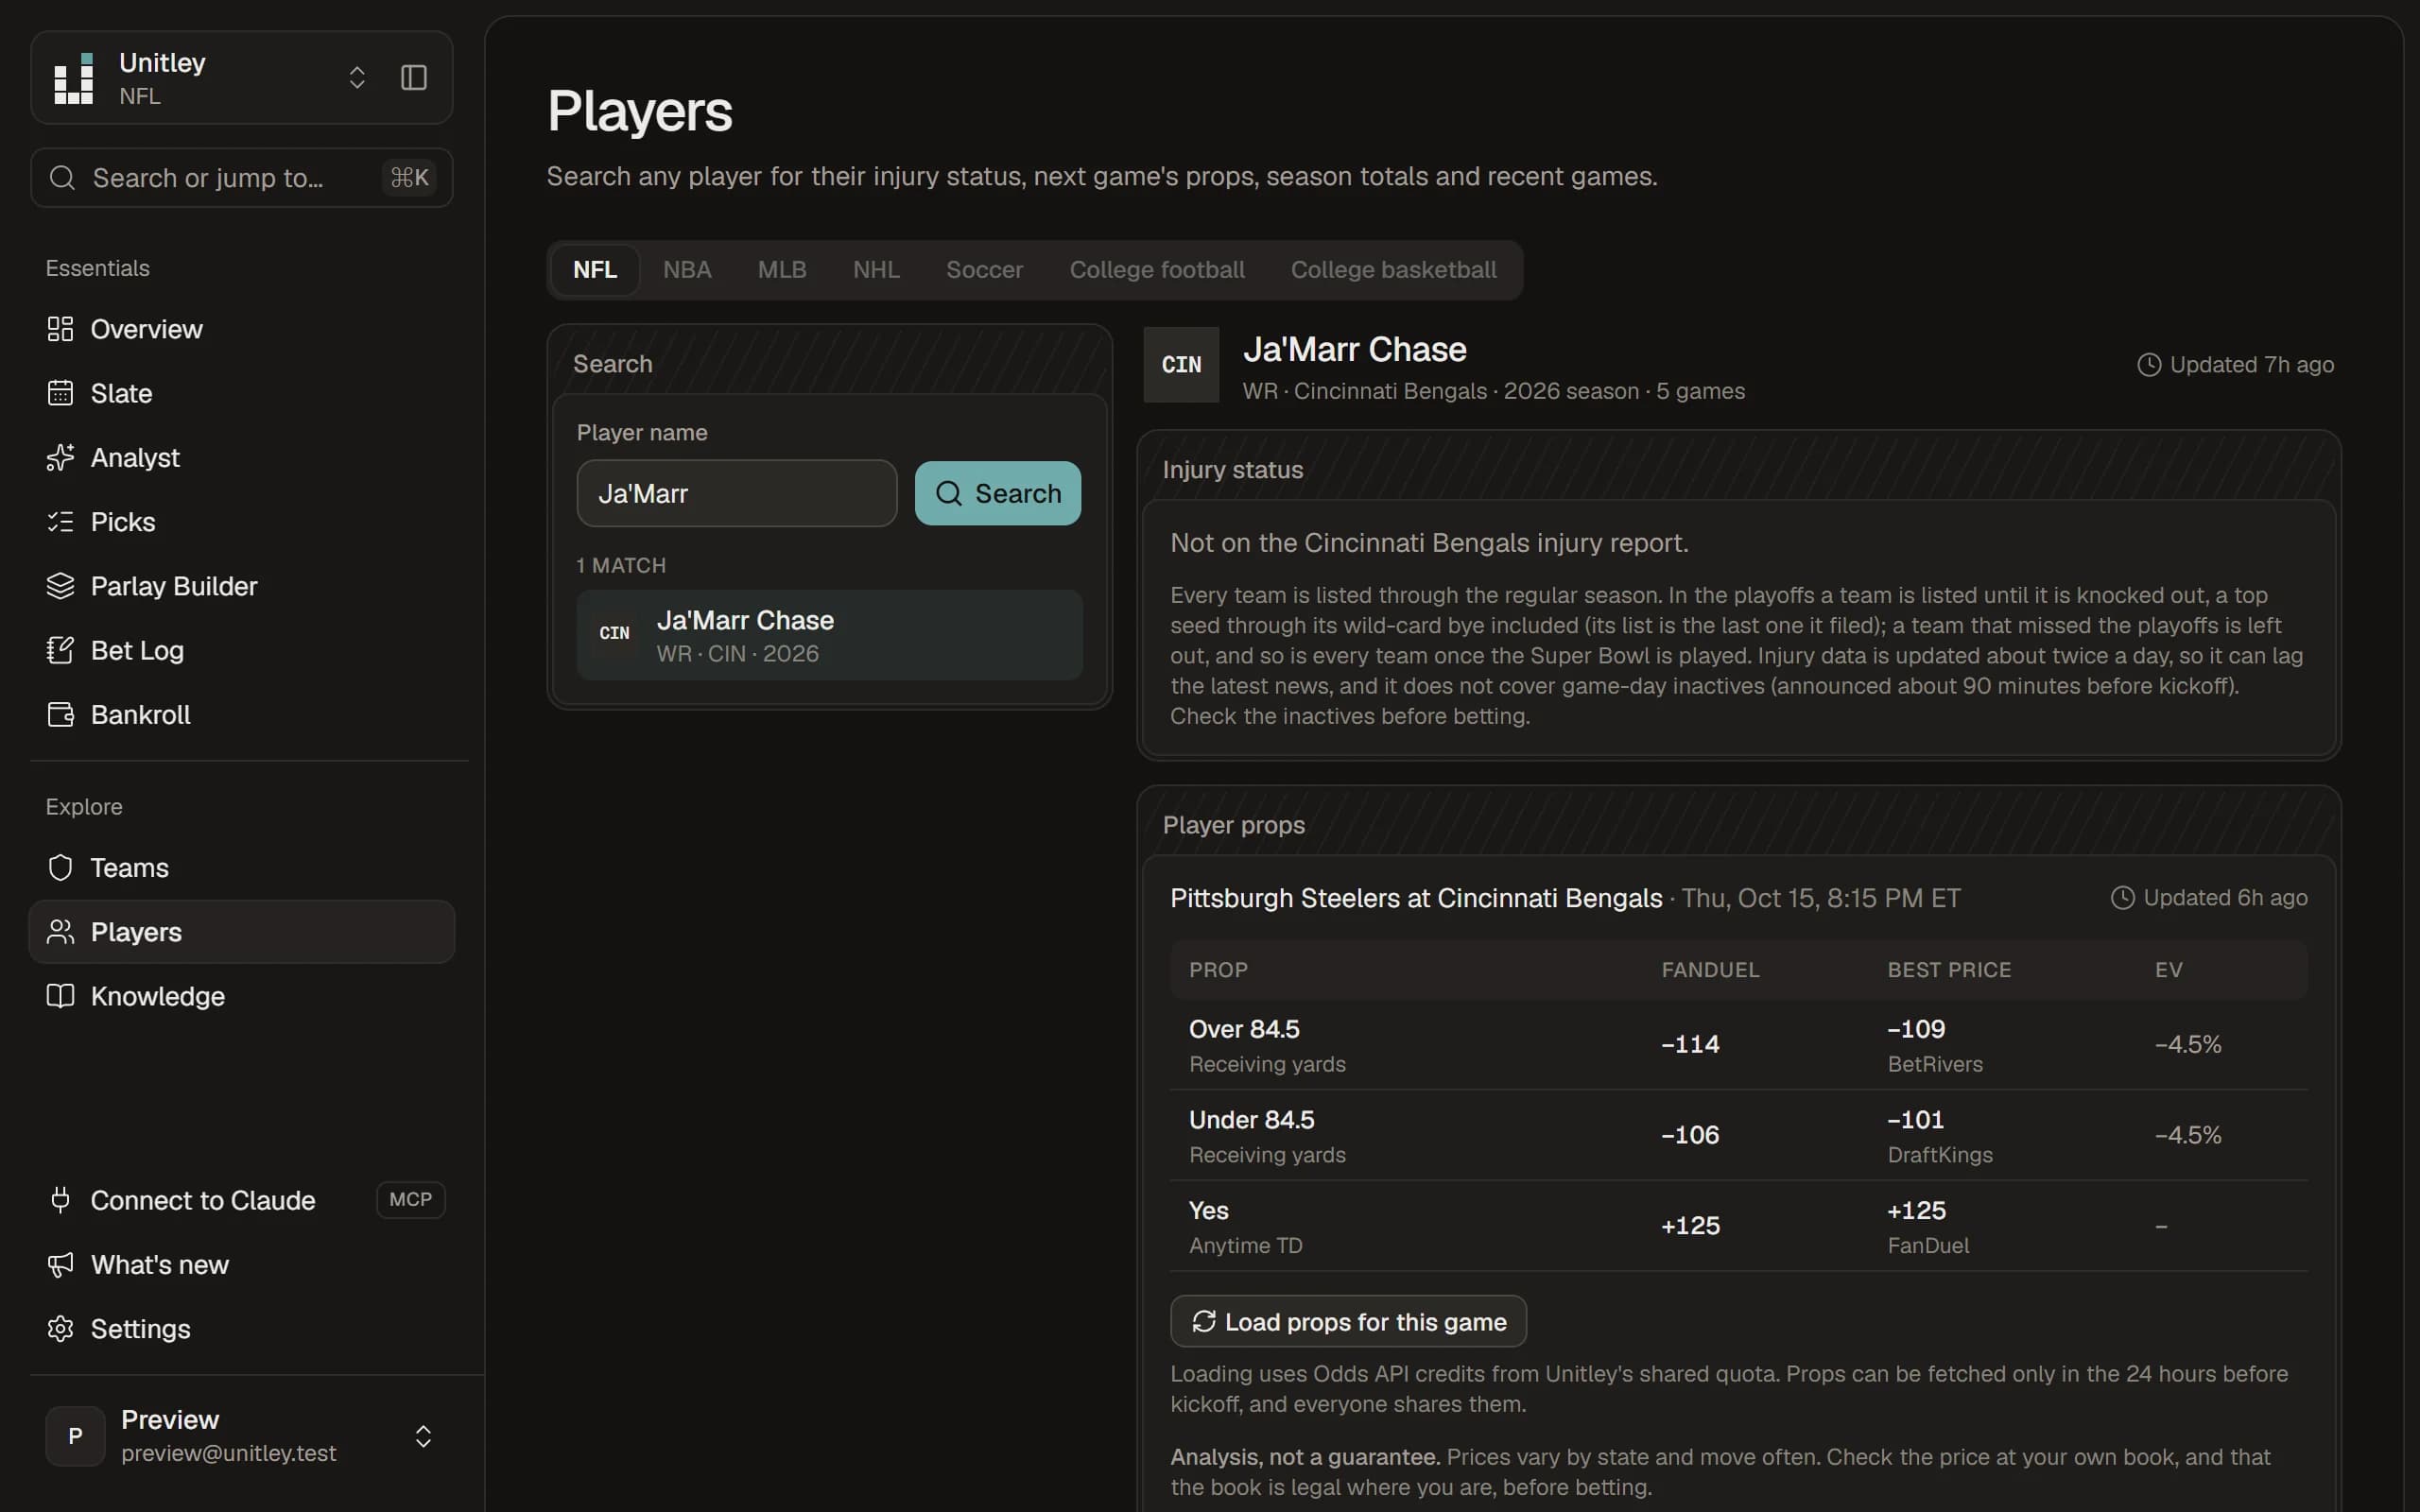Click the Knowledge book icon
The height and width of the screenshot is (1512, 2420).
tap(61, 996)
